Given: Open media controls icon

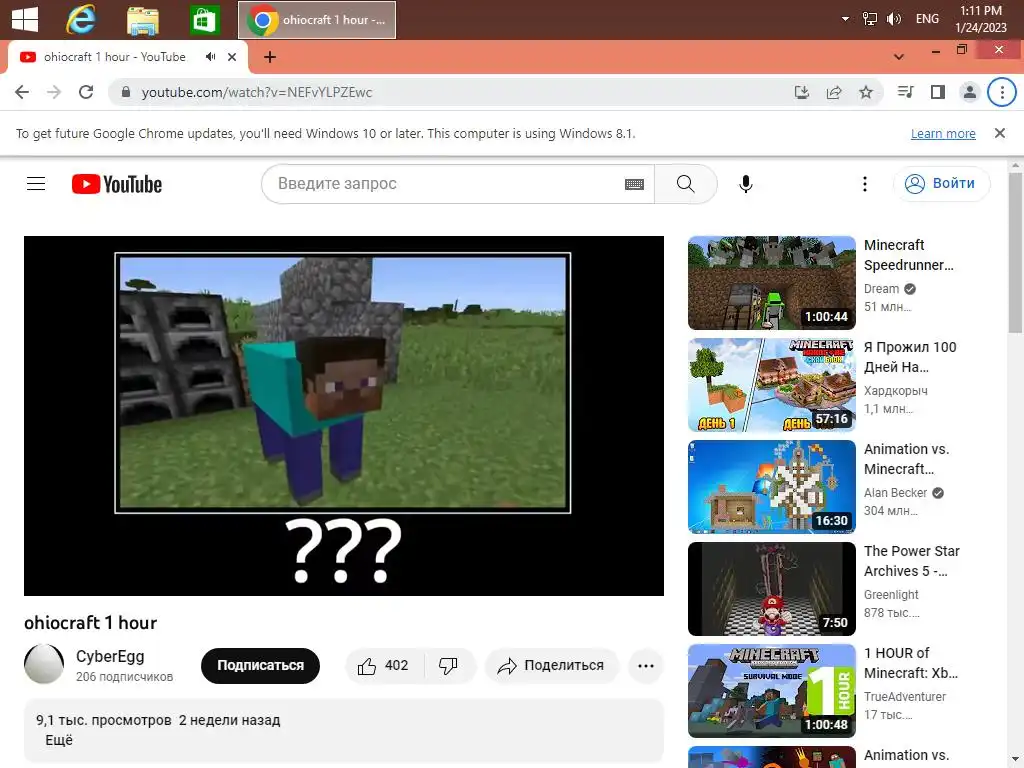Looking at the screenshot, I should click(905, 92).
